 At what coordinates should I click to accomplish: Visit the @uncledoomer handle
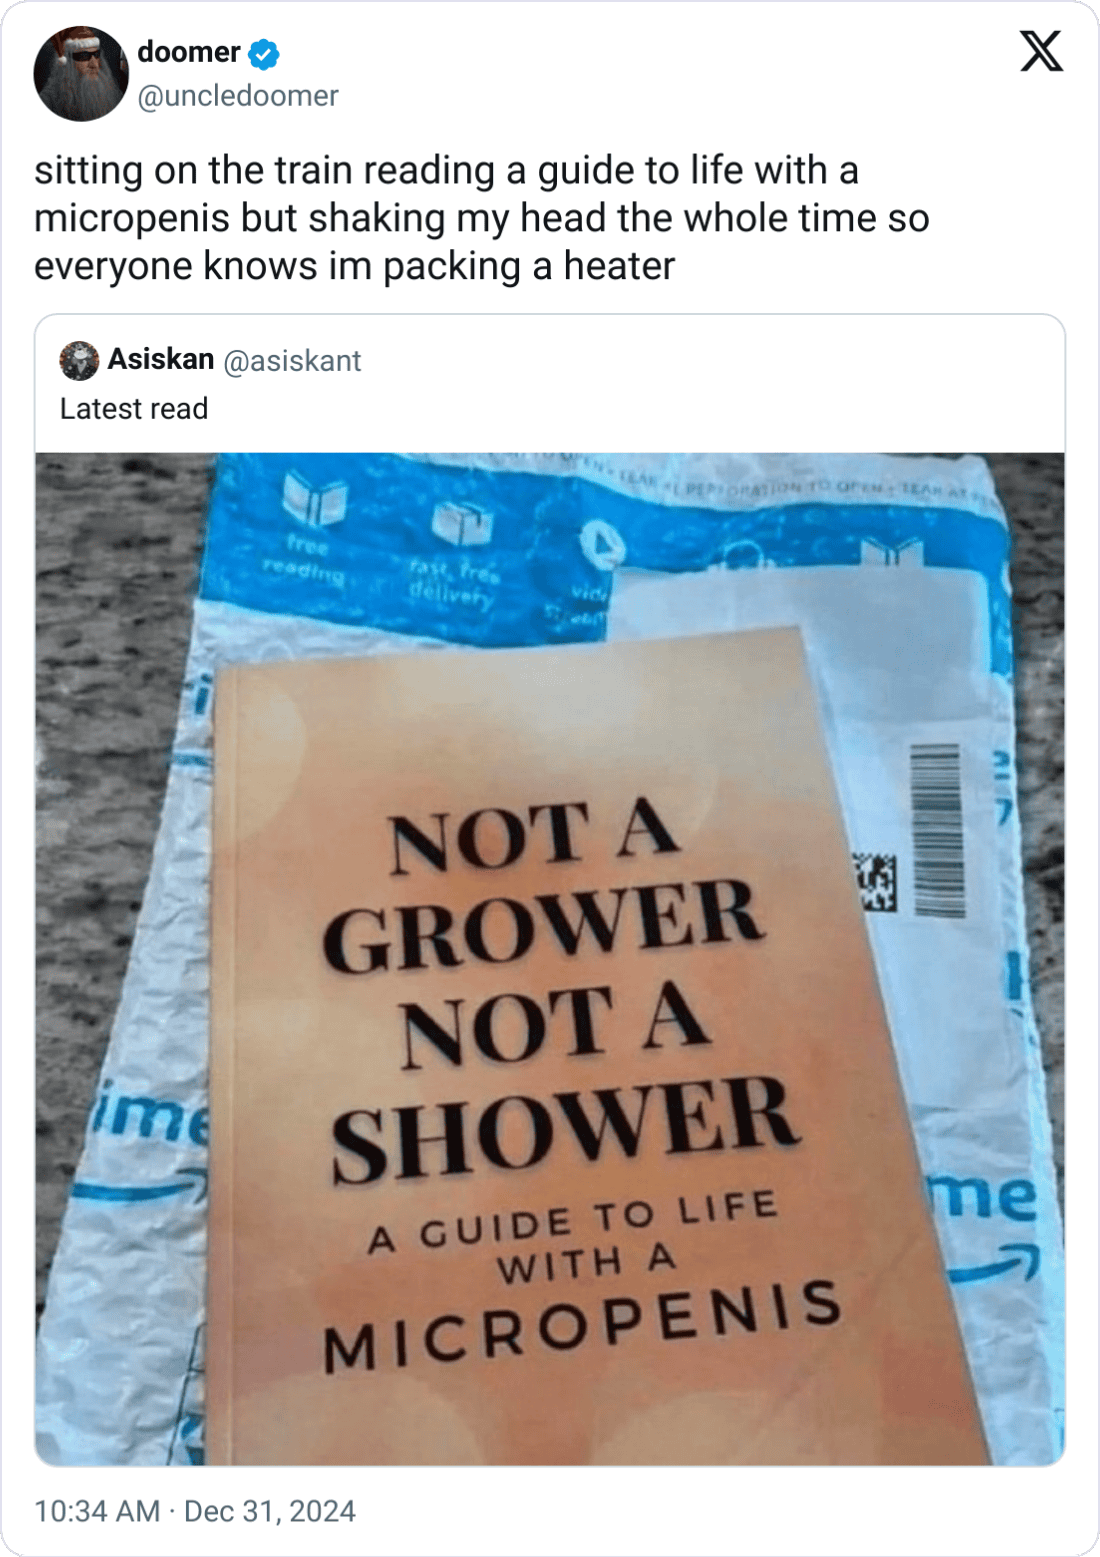pyautogui.click(x=238, y=96)
